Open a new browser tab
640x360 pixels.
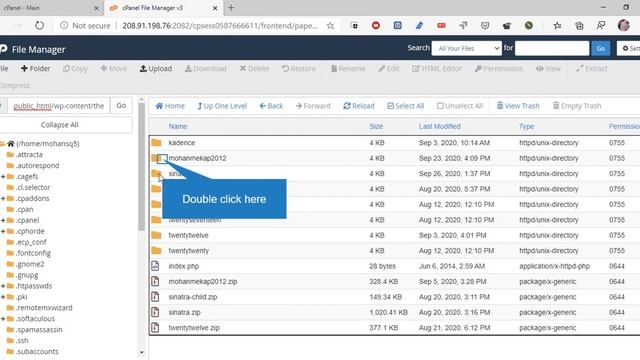[231, 8]
